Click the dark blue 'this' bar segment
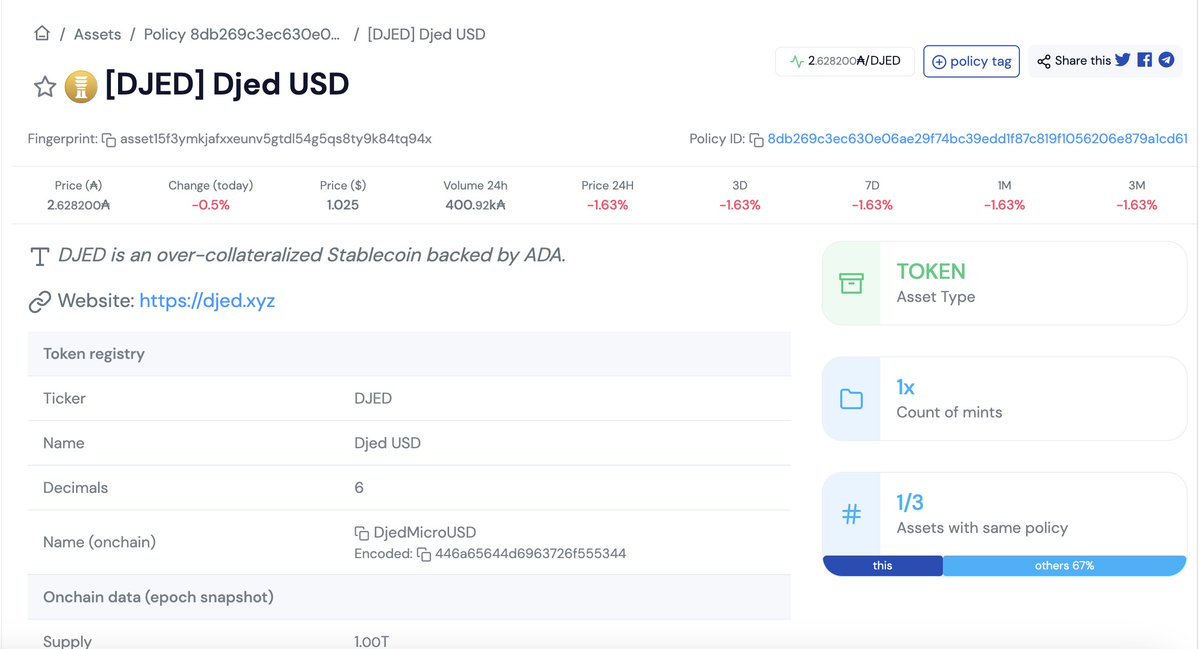 tap(882, 566)
